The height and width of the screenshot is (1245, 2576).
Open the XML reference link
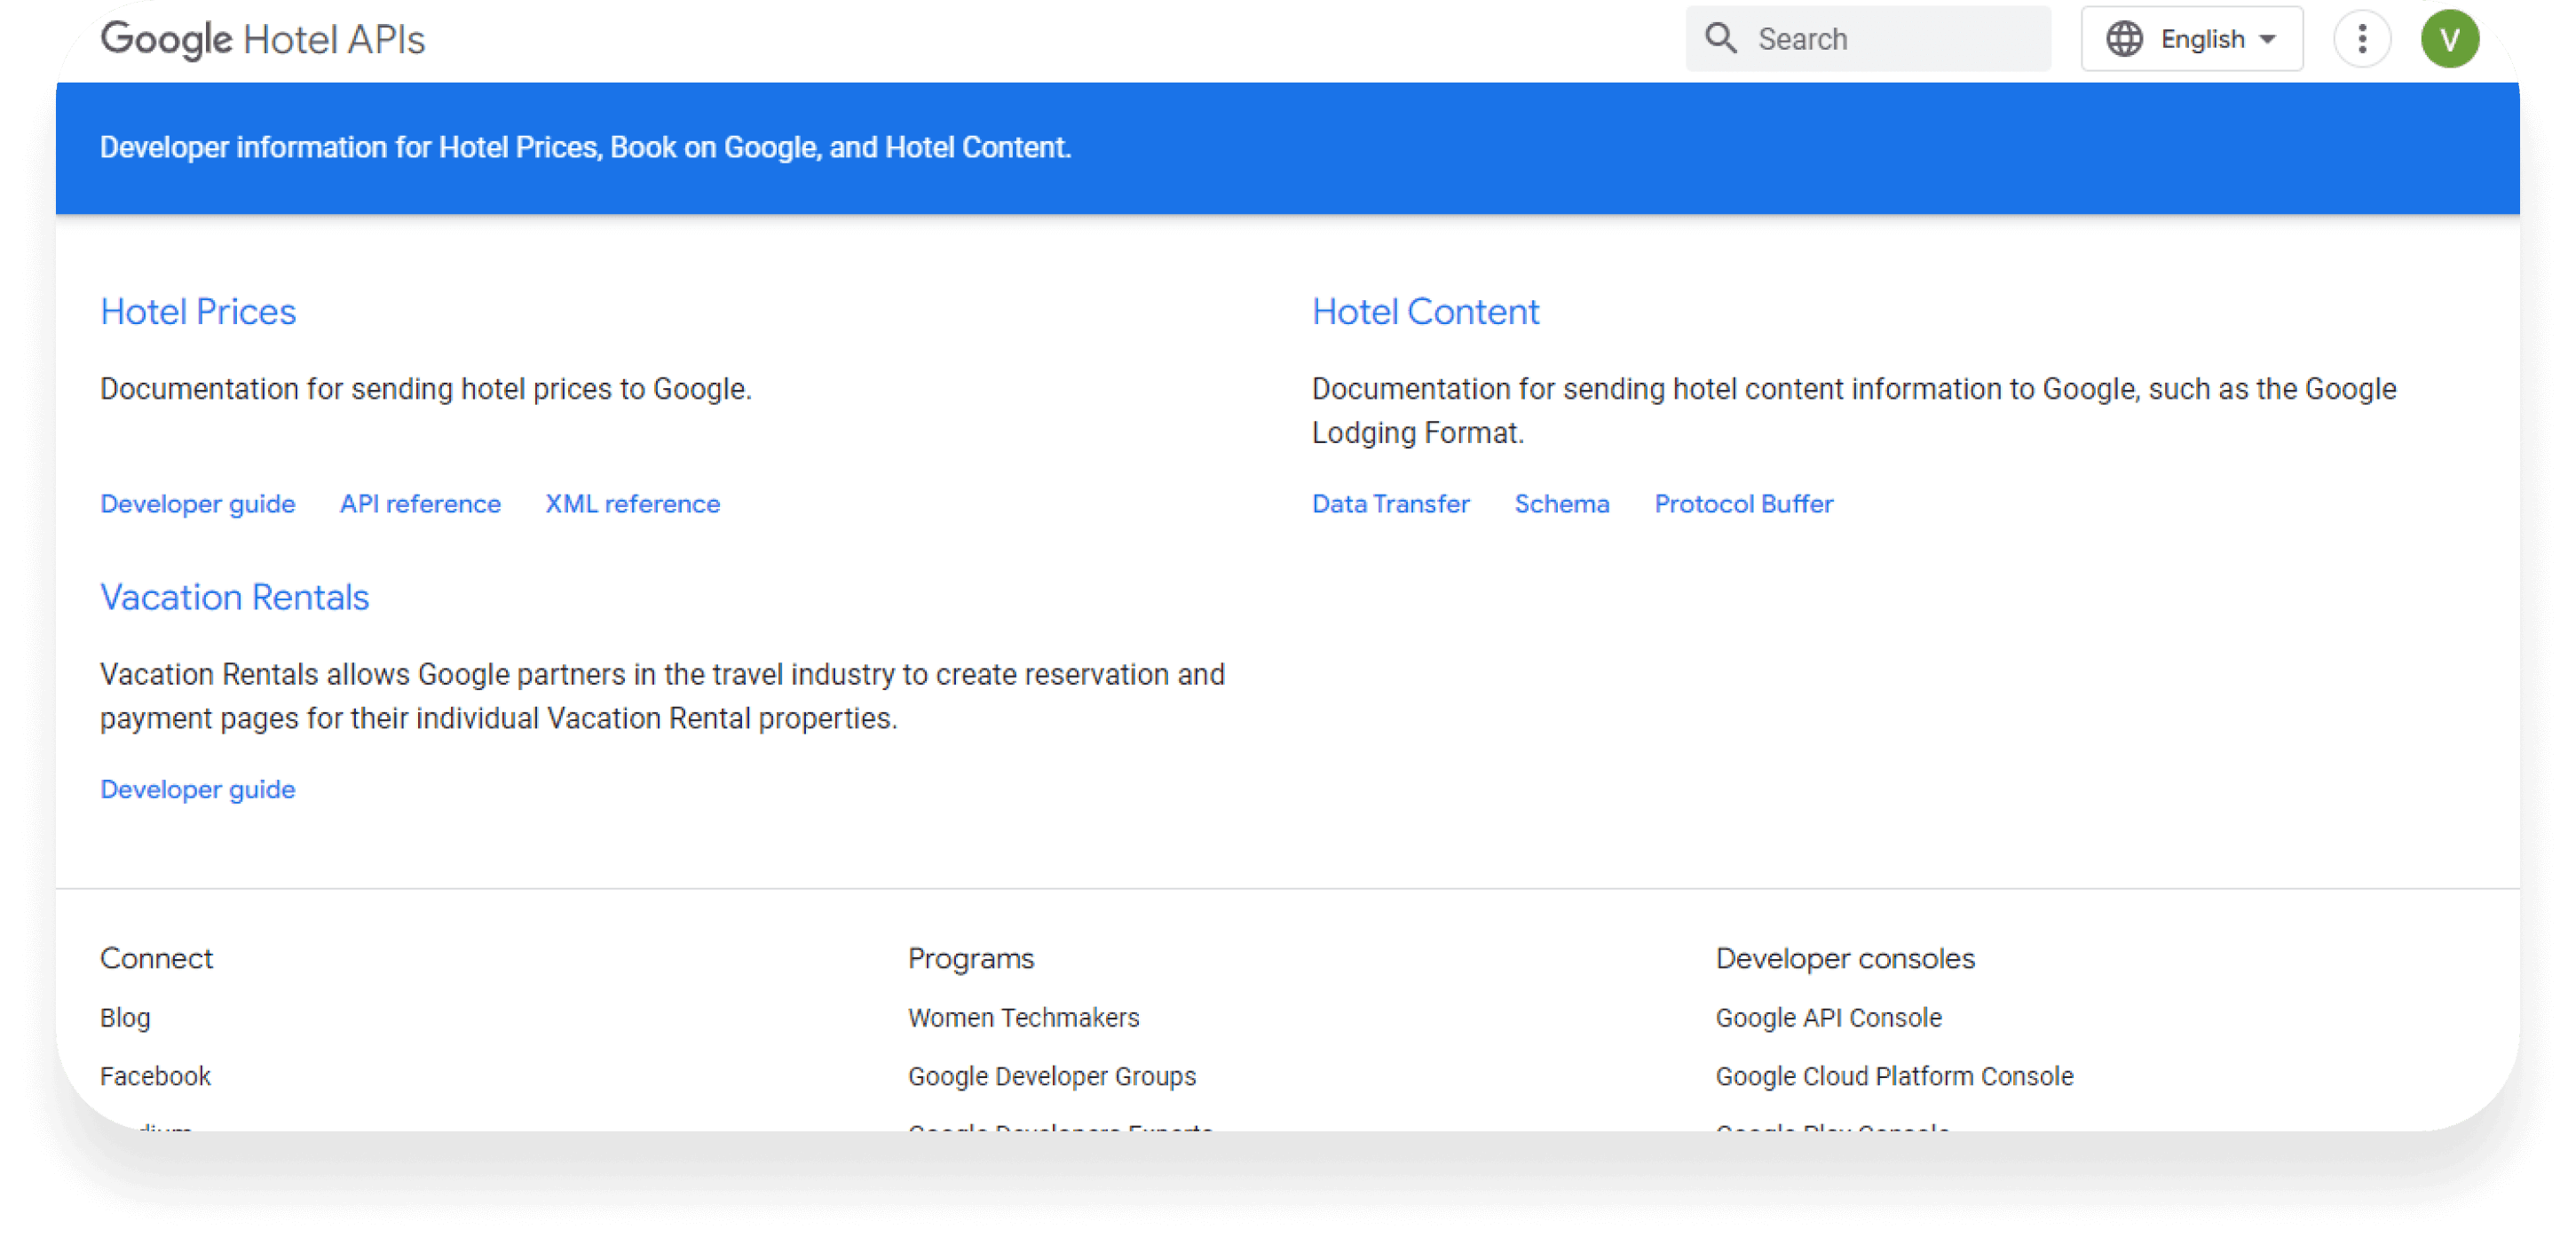coord(633,504)
